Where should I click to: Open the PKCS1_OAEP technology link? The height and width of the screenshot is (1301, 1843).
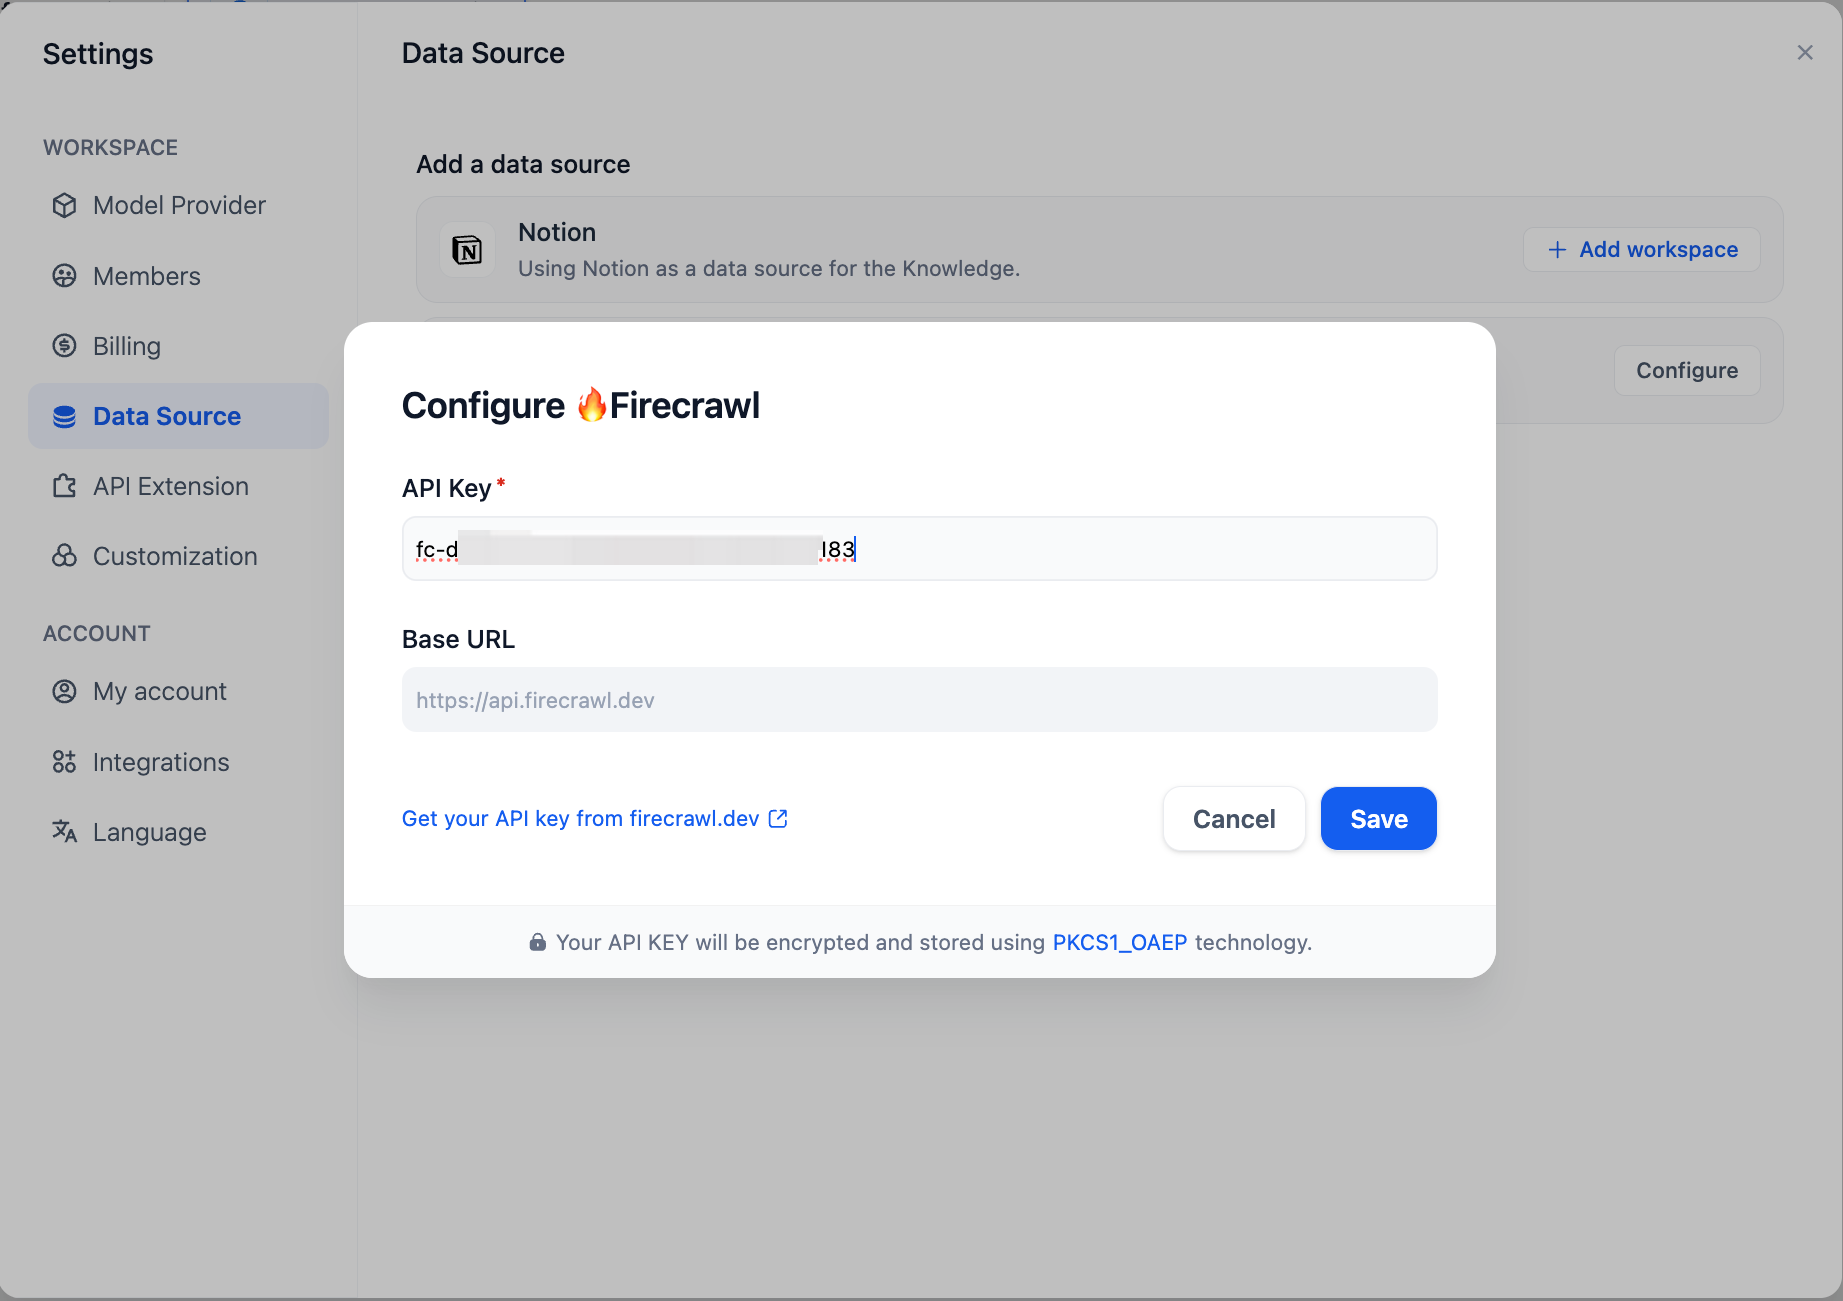[x=1120, y=942]
